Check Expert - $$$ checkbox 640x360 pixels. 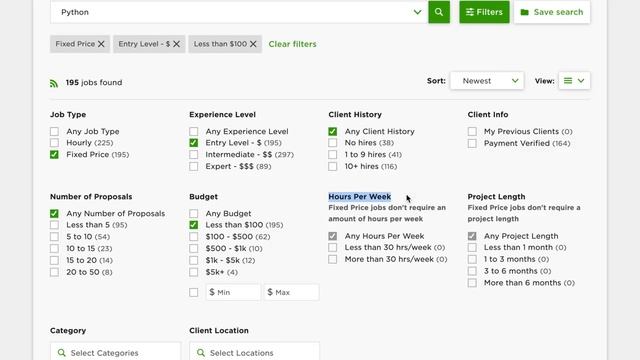193,167
